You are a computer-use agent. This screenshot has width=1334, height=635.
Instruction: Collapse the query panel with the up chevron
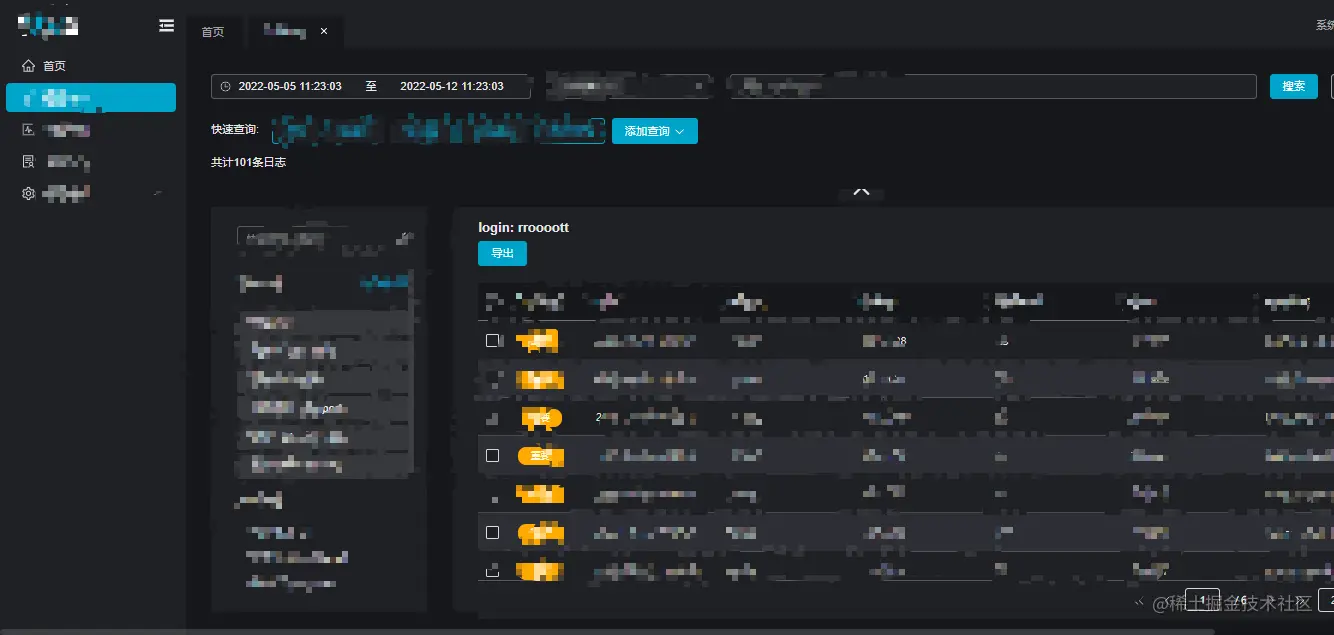(x=861, y=191)
